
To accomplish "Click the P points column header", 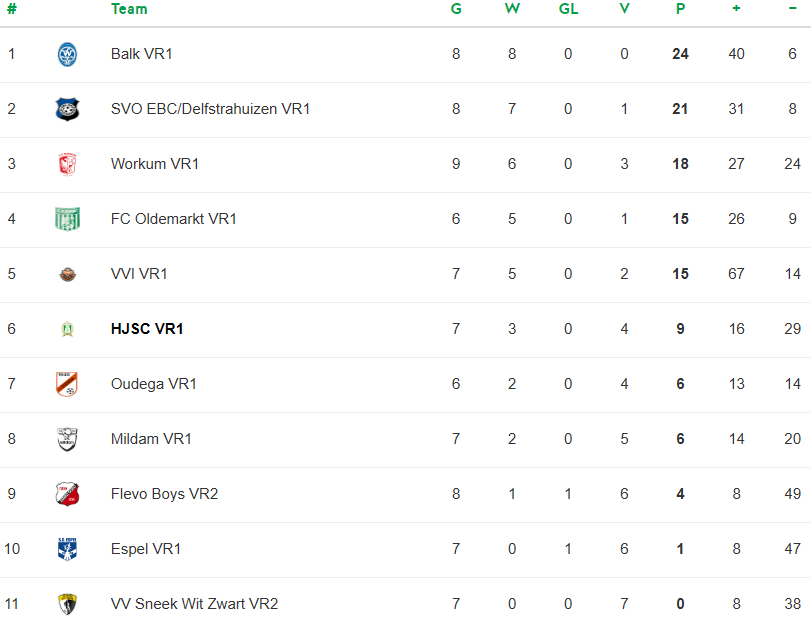I will point(680,9).
